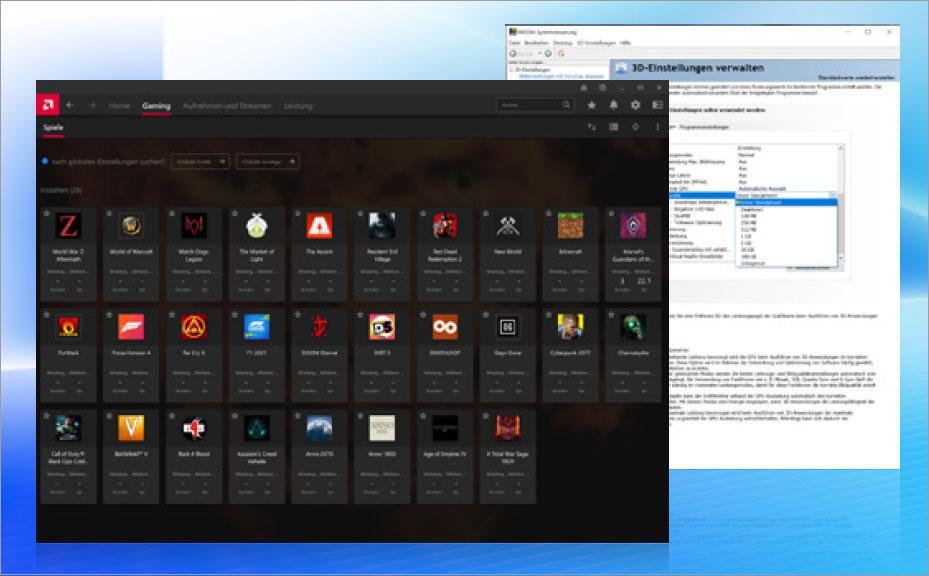Favorite Forza Horizon 4 with its star
Viewport: 929px width, 576px height.
[x=109, y=315]
